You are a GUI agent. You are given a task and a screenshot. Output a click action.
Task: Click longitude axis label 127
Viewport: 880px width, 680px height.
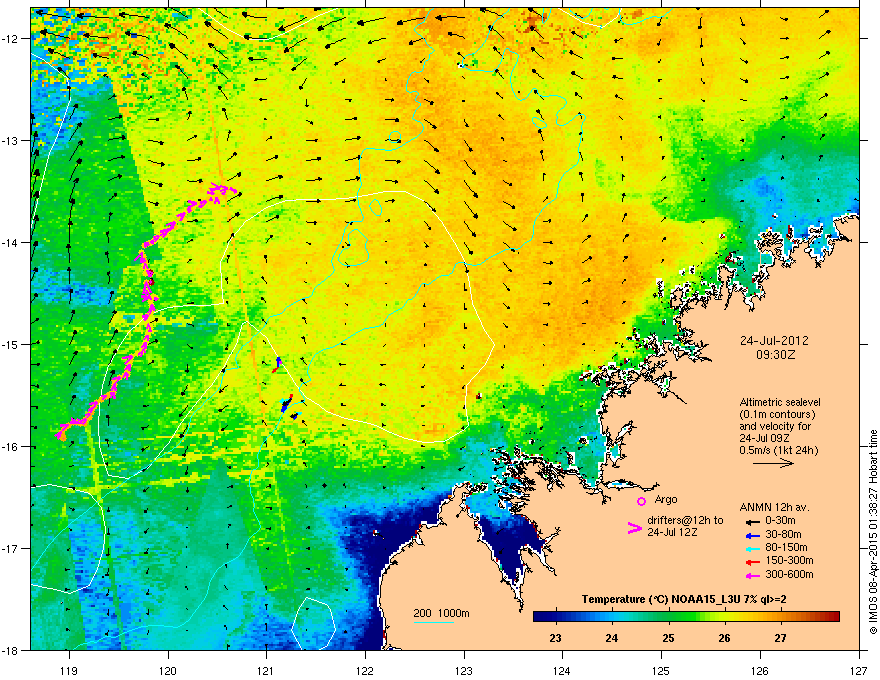pyautogui.click(x=859, y=670)
